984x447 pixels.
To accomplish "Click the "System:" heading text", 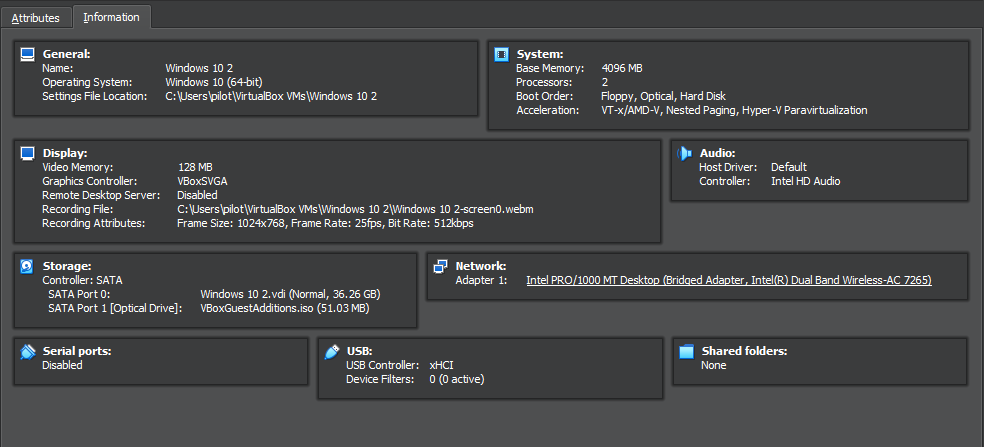I will click(540, 54).
